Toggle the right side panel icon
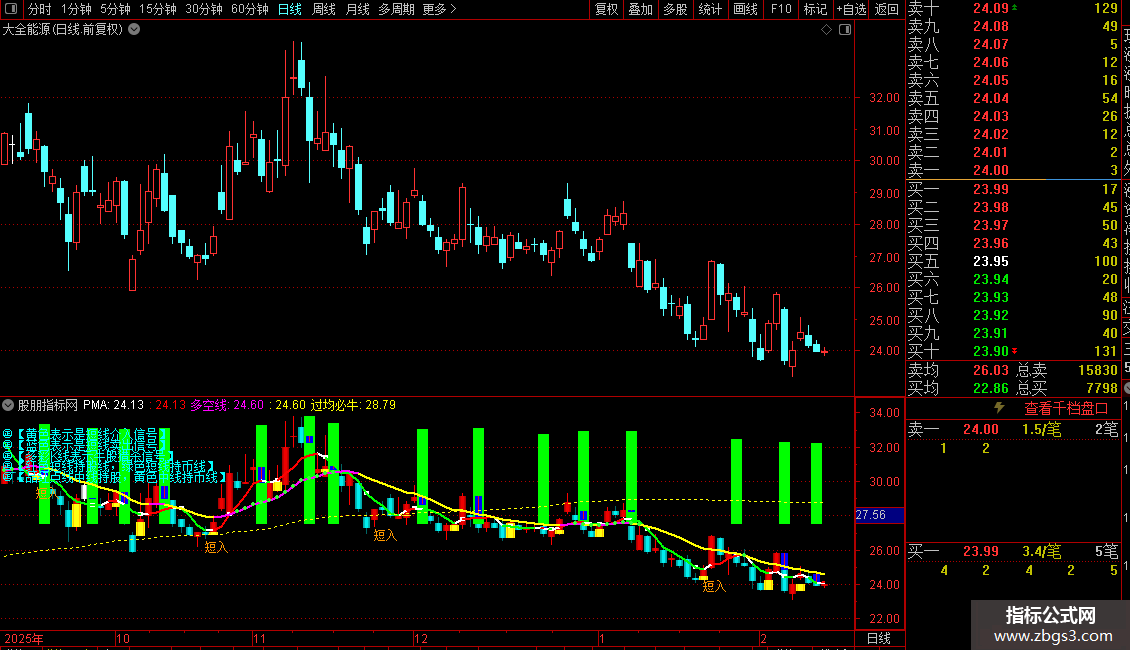 845,30
